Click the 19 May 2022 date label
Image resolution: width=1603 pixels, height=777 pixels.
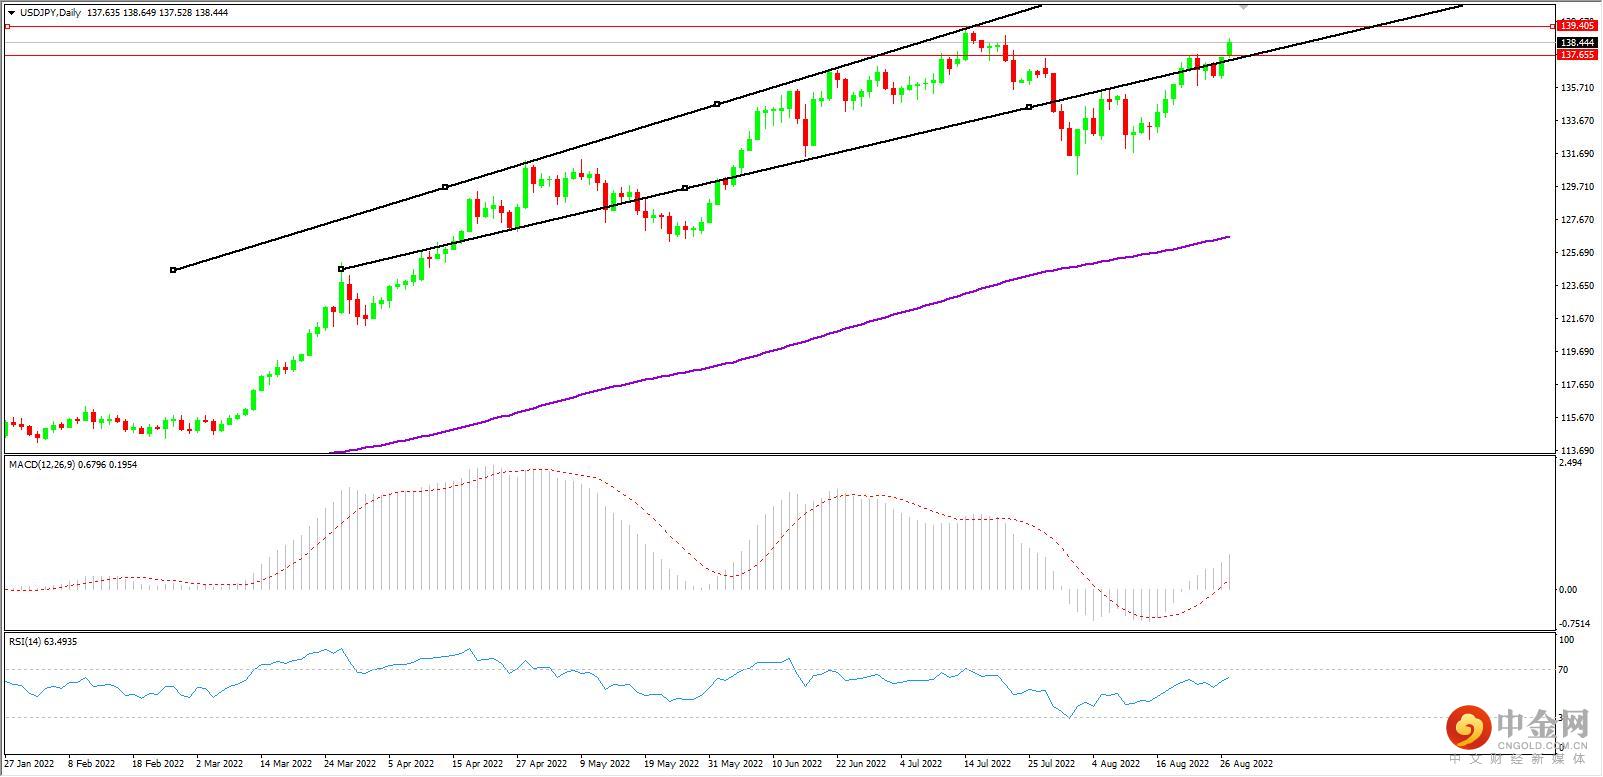[670, 763]
